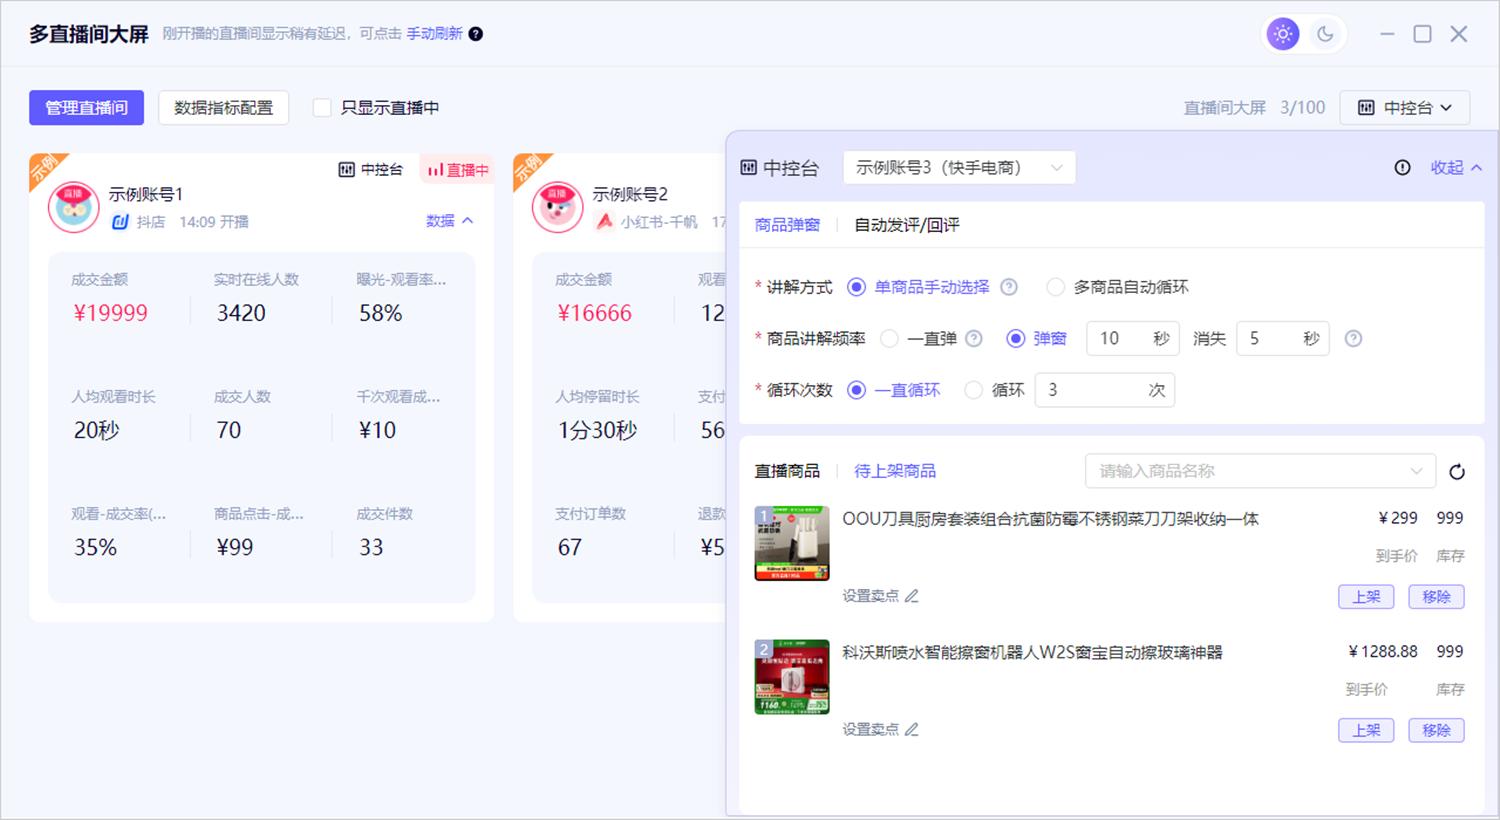Open 数据指标配置 settings
The height and width of the screenshot is (820, 1500).
(x=224, y=108)
